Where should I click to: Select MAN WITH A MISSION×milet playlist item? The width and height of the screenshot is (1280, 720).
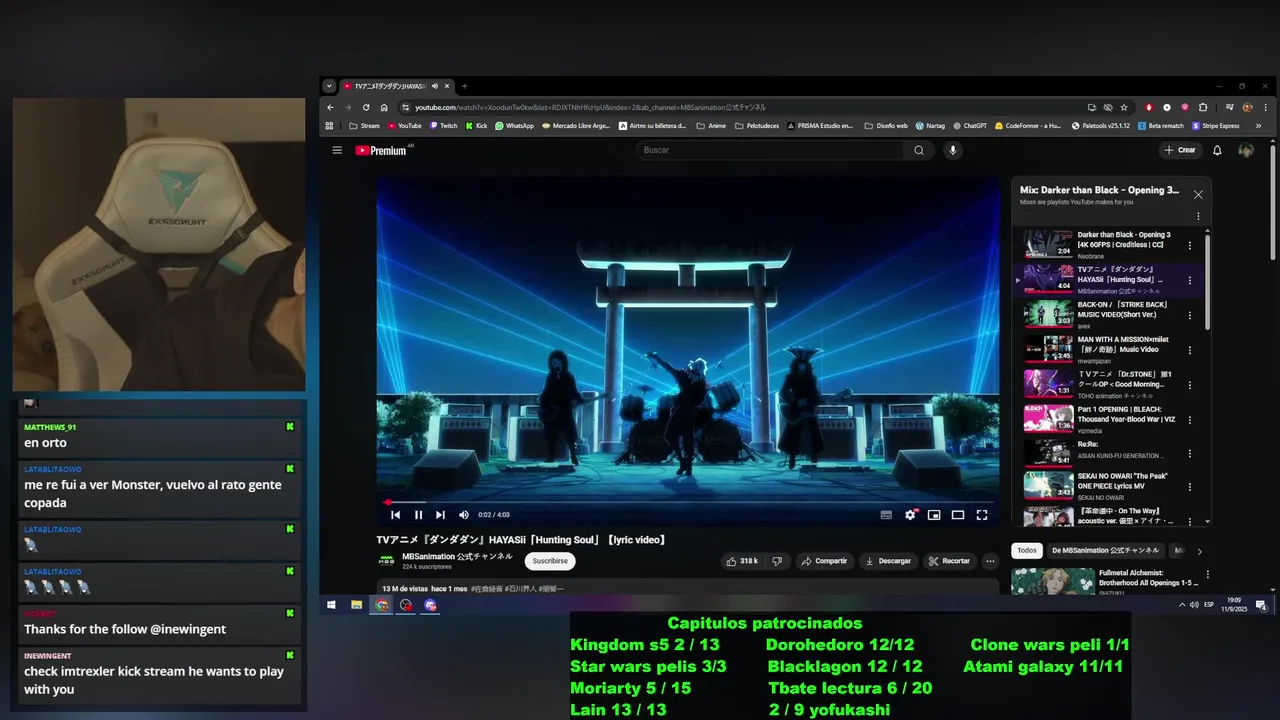click(x=1108, y=349)
